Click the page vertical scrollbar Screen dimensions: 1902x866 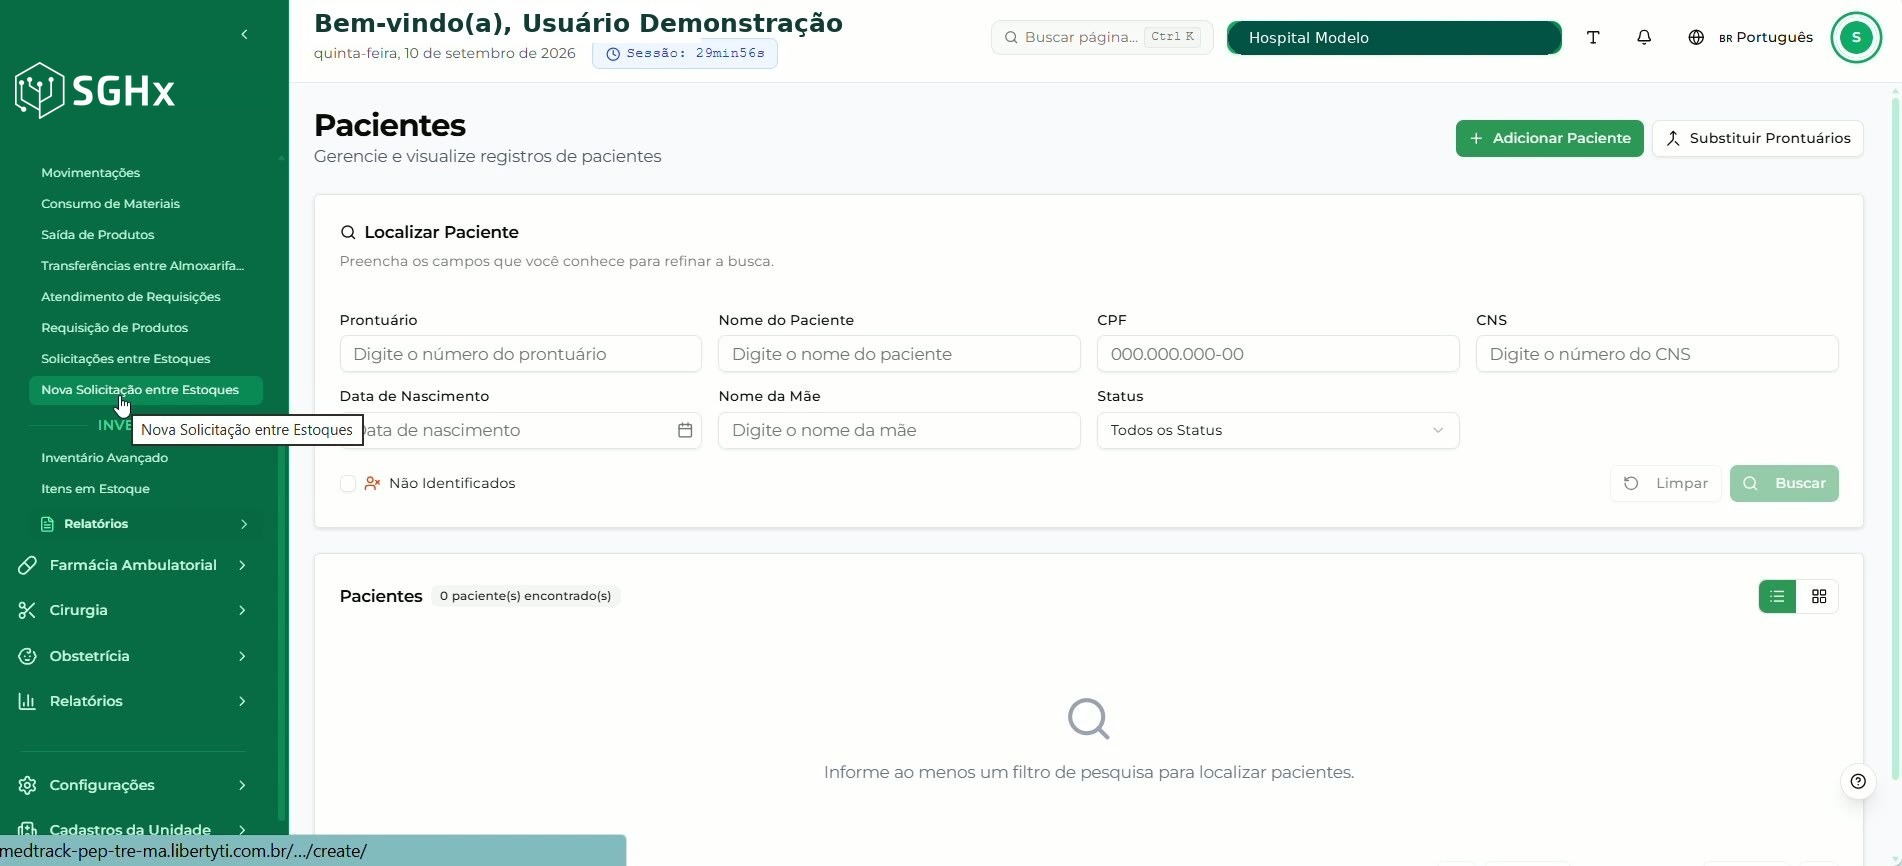[1895, 440]
